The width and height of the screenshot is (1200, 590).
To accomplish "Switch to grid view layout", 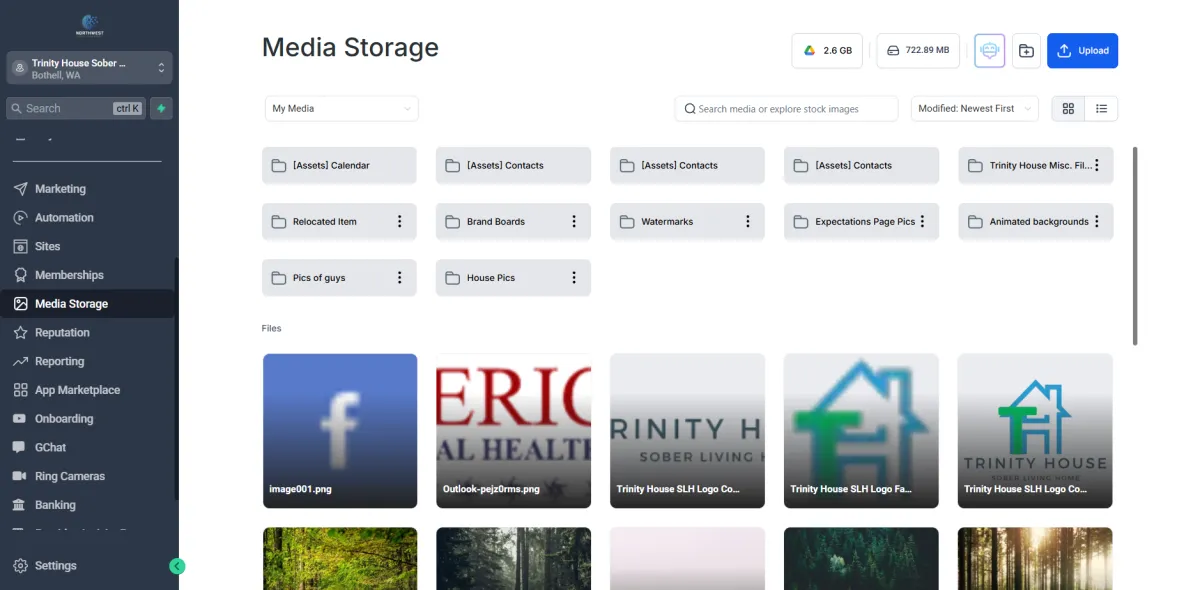I will tap(1068, 108).
